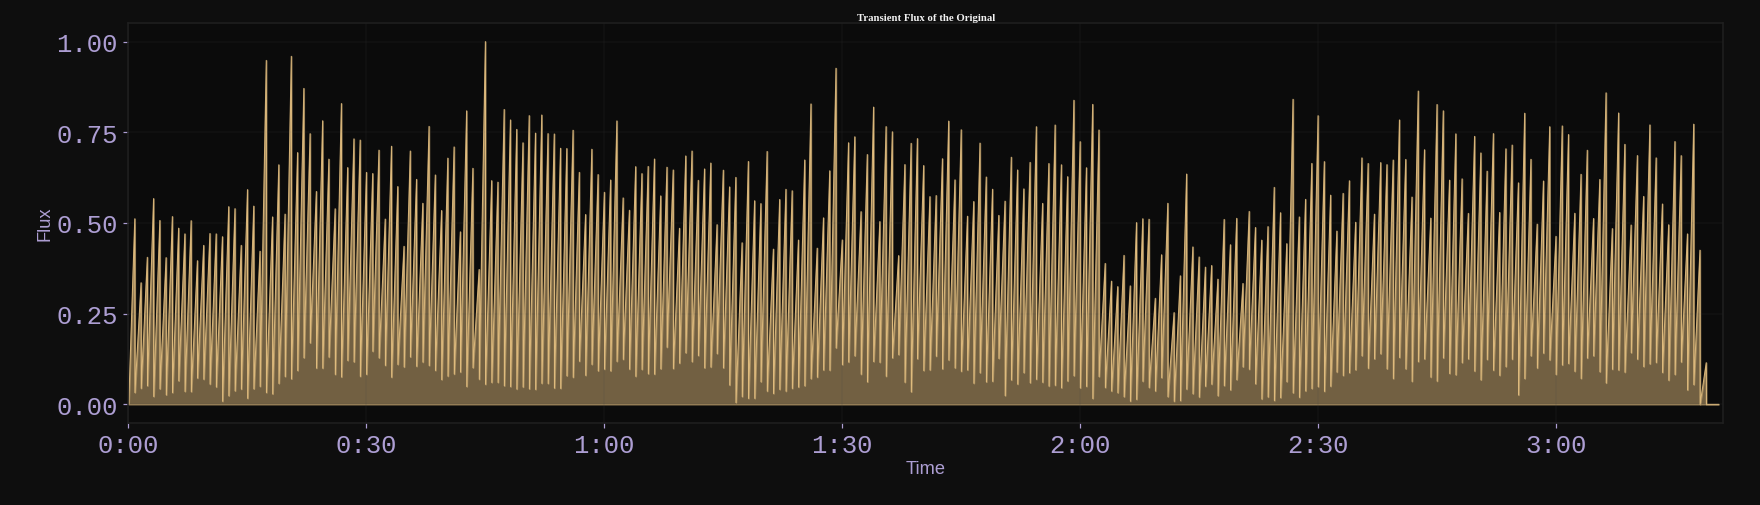
Task: Click the 0.00 y-axis tick label
Action: click(87, 407)
